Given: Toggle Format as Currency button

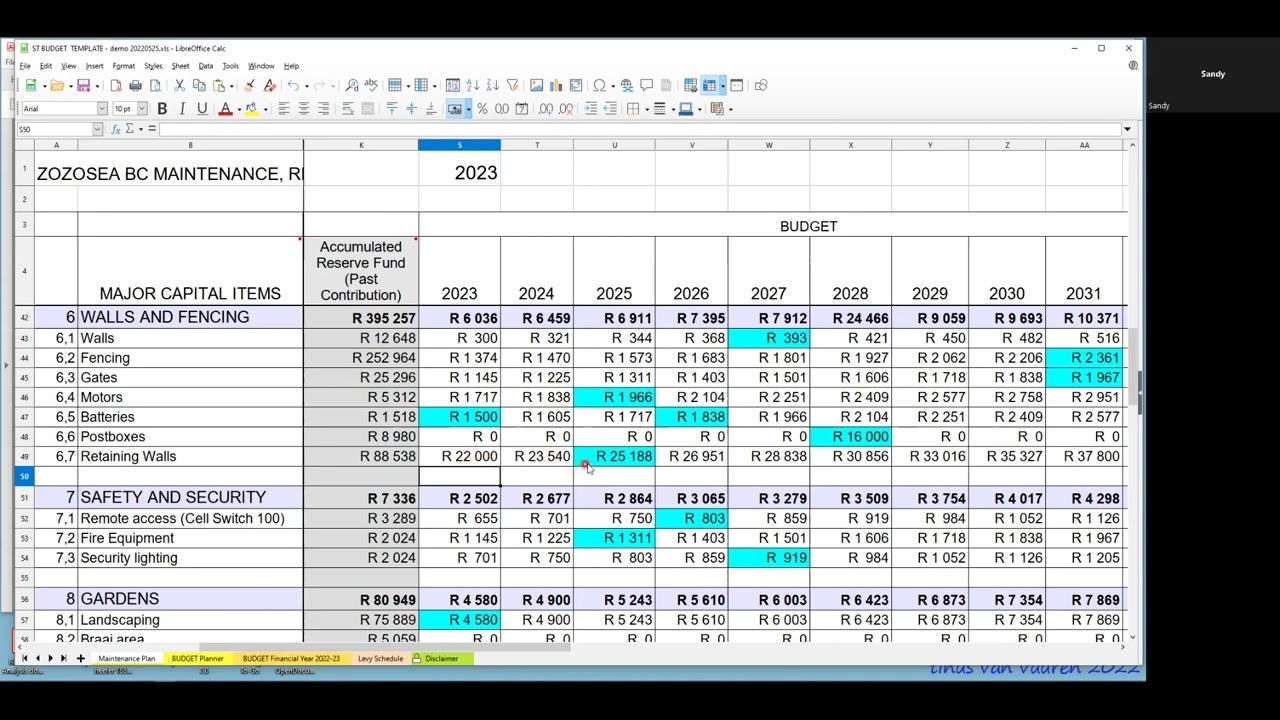Looking at the screenshot, I should (x=454, y=108).
